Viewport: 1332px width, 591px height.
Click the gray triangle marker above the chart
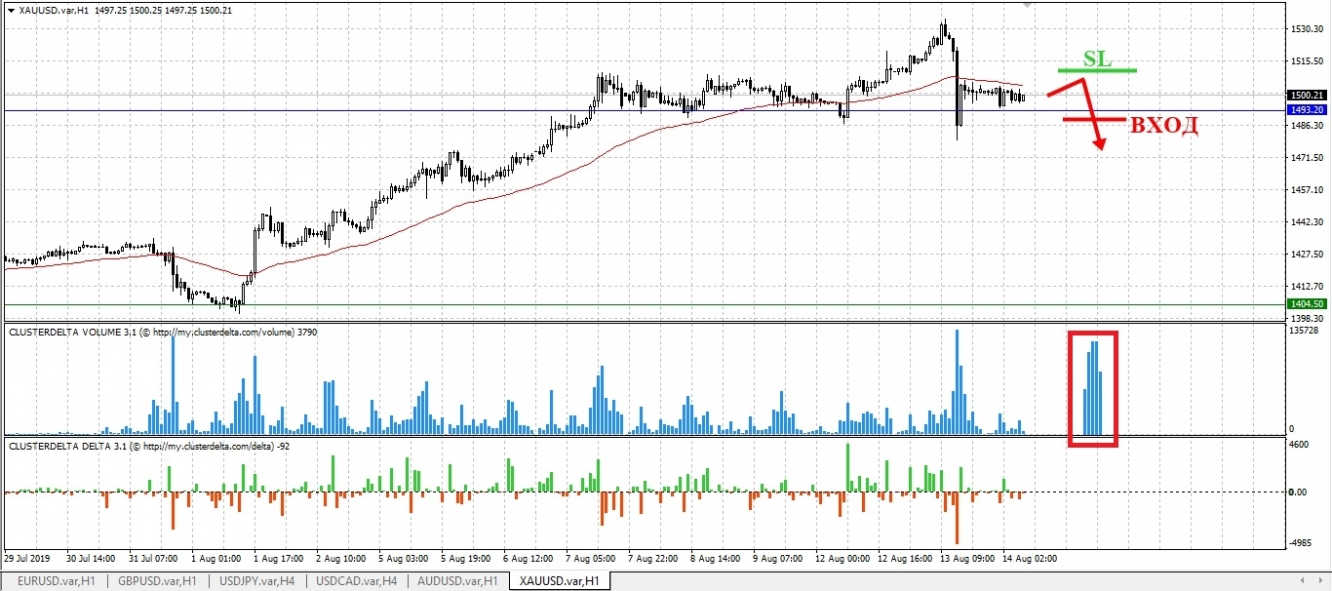(1026, 6)
